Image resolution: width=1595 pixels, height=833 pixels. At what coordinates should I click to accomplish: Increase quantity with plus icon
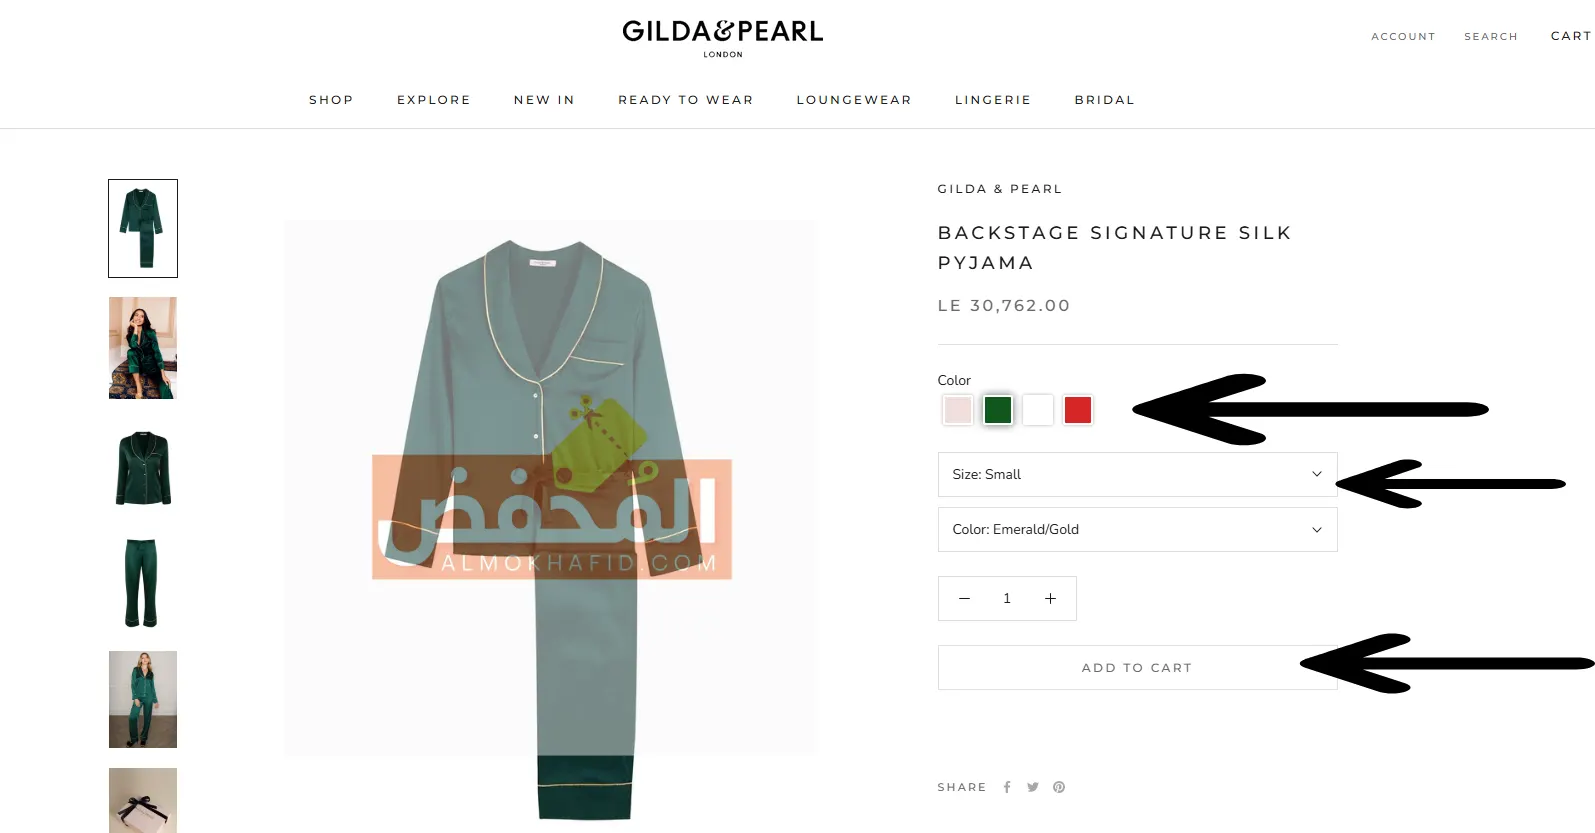[x=1050, y=598]
